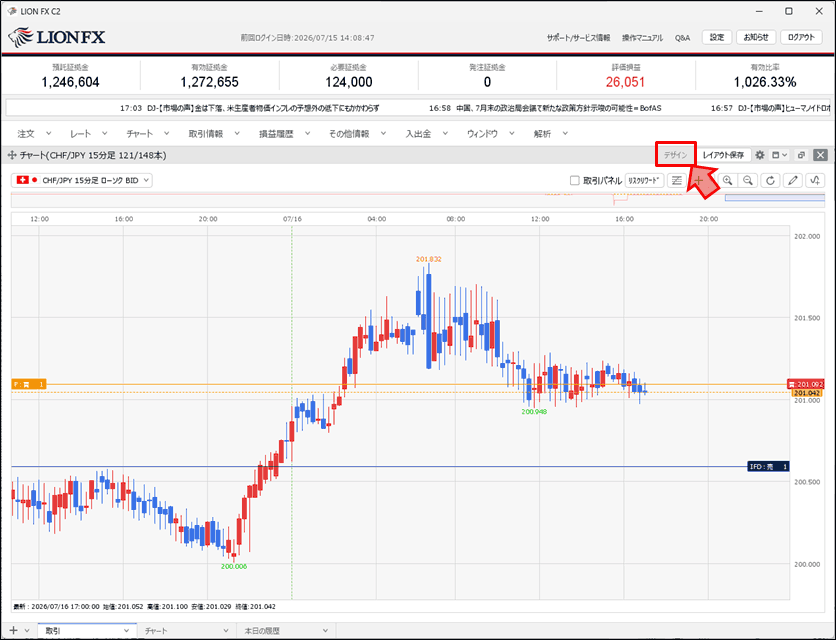Open dropdown arrow beside bottom plus icon
This screenshot has height=640, width=836.
click(x=27, y=630)
